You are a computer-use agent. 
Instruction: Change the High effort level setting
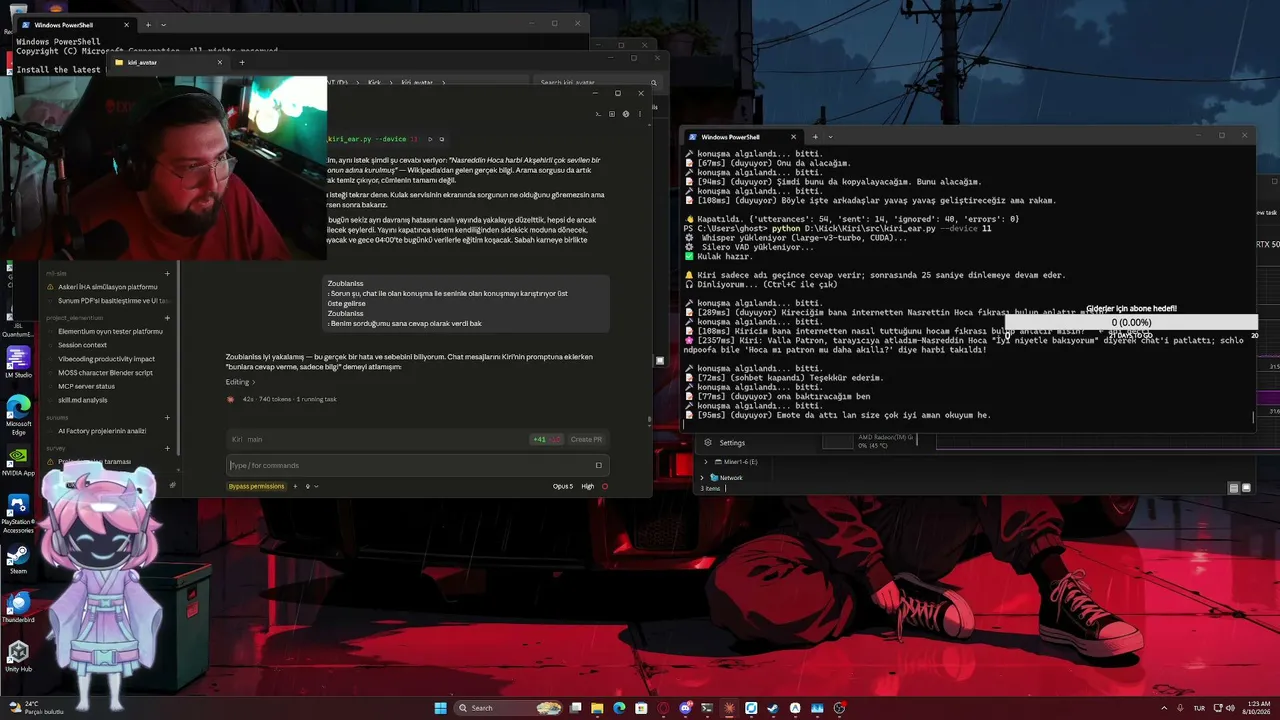click(587, 486)
